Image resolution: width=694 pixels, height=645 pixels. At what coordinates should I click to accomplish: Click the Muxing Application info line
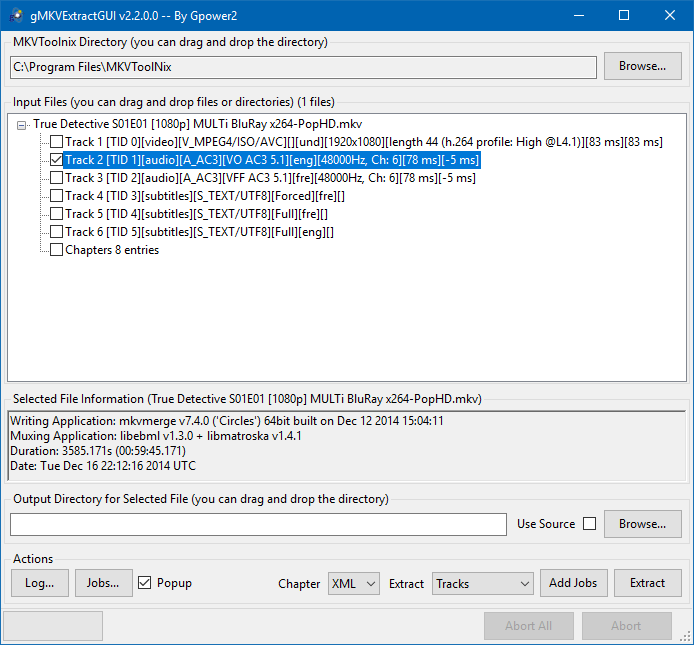click(x=156, y=436)
